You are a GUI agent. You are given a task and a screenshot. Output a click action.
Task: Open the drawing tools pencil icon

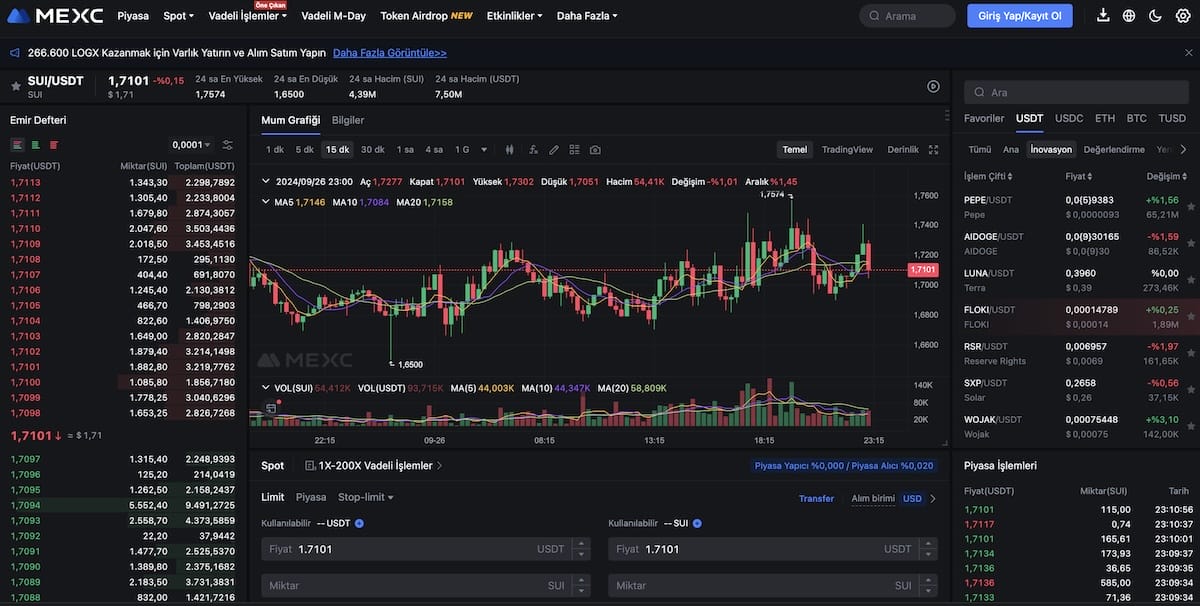pyautogui.click(x=552, y=148)
